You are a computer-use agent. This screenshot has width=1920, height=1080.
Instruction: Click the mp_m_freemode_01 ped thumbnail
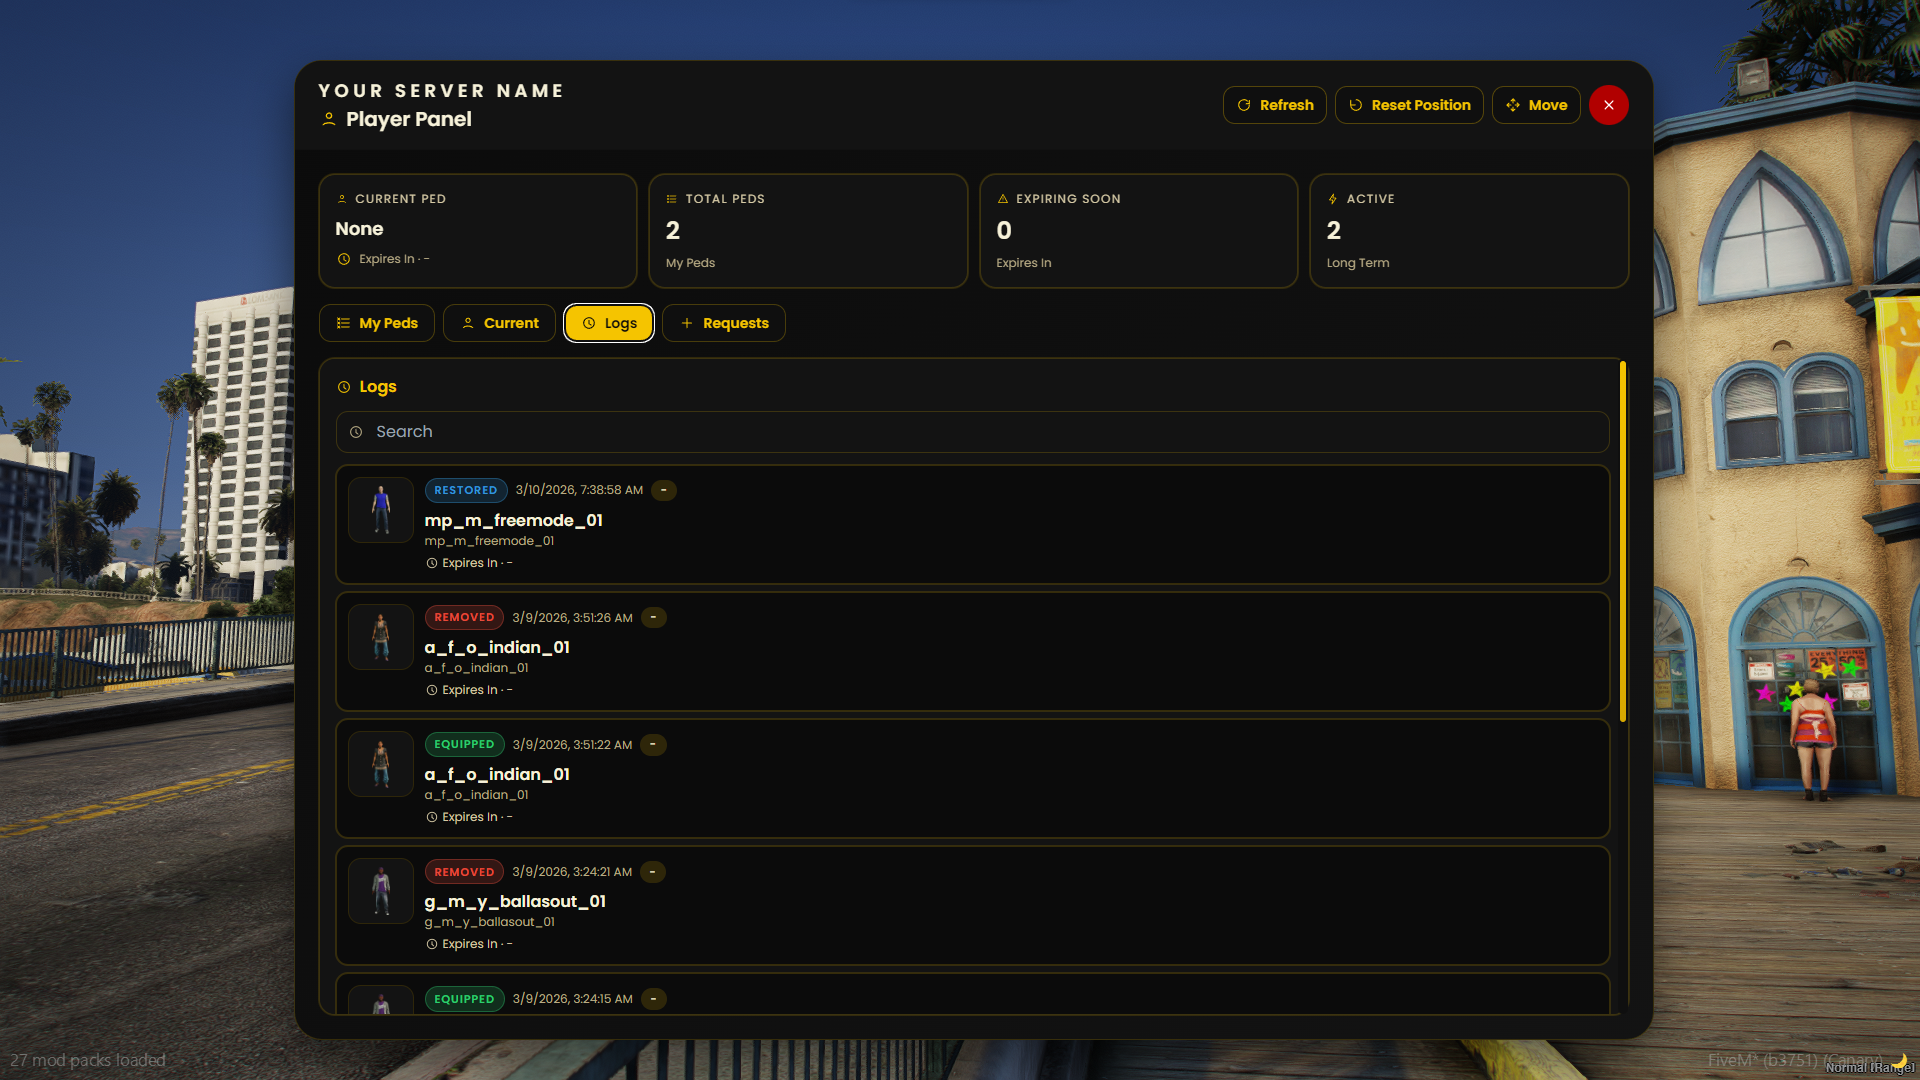[x=381, y=510]
